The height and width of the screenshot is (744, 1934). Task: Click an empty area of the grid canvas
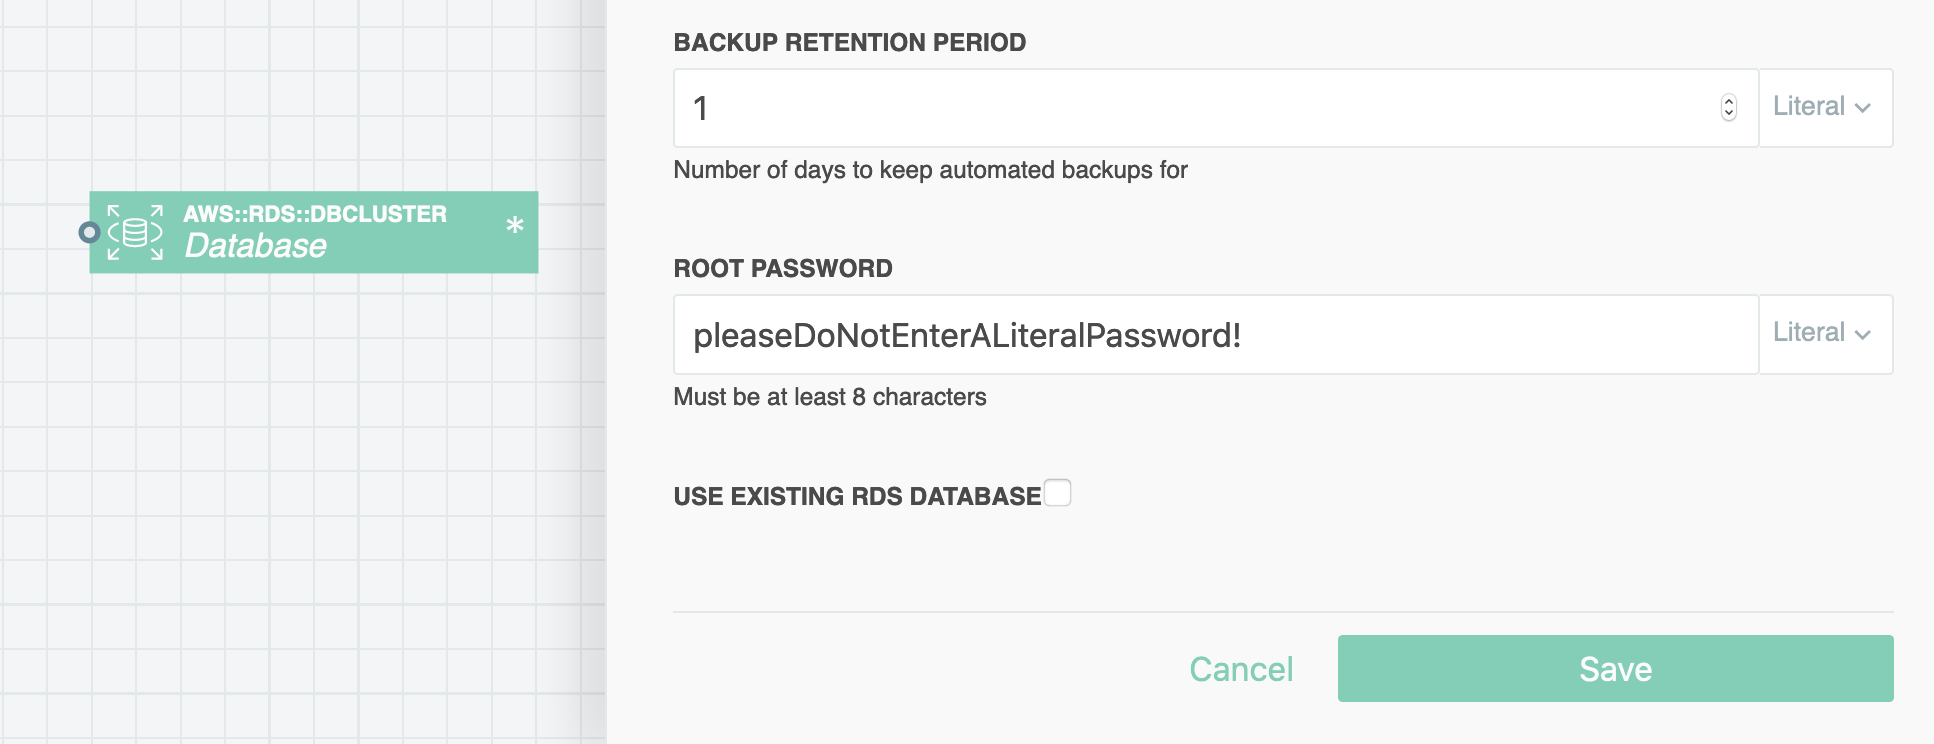click(x=300, y=500)
